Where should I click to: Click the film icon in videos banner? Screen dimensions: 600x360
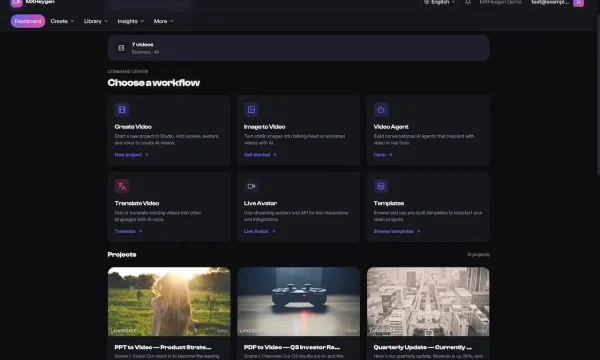[121, 48]
